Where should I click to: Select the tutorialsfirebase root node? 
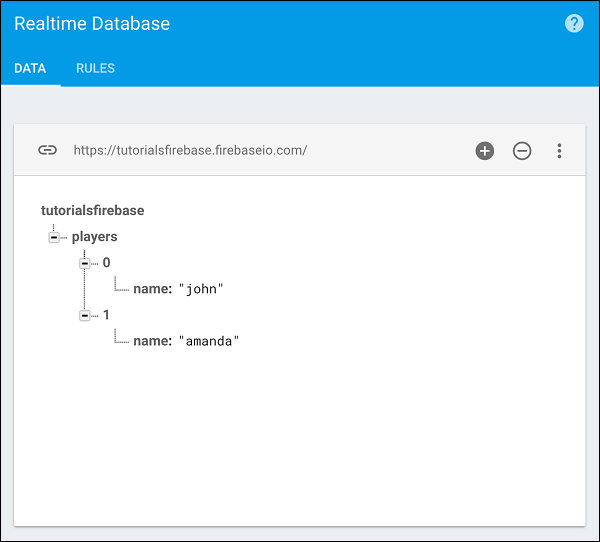[x=92, y=211]
